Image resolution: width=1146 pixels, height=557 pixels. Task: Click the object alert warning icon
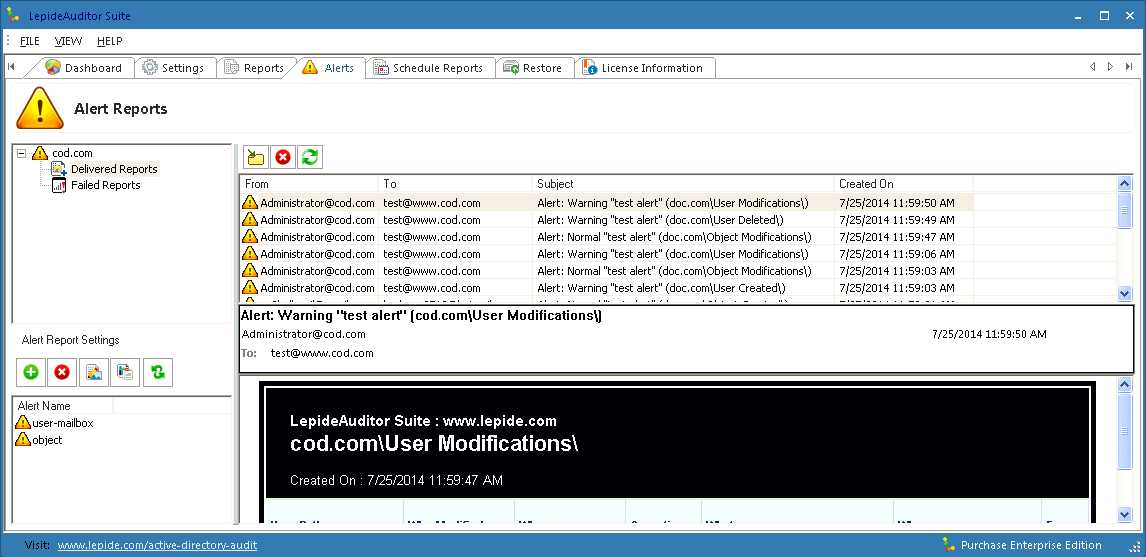[x=23, y=439]
